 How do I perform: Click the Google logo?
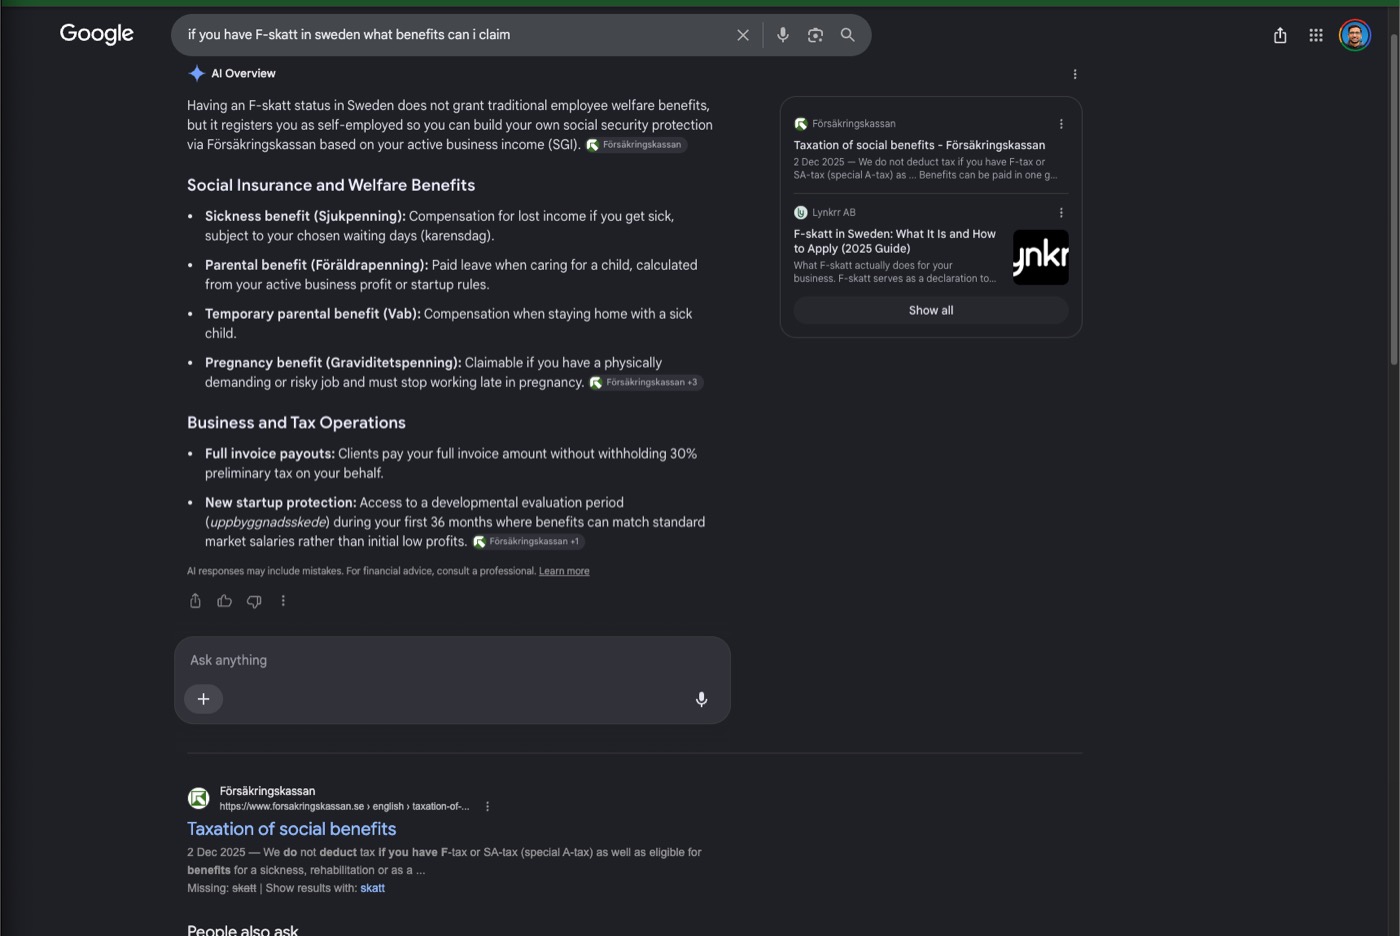tap(96, 34)
